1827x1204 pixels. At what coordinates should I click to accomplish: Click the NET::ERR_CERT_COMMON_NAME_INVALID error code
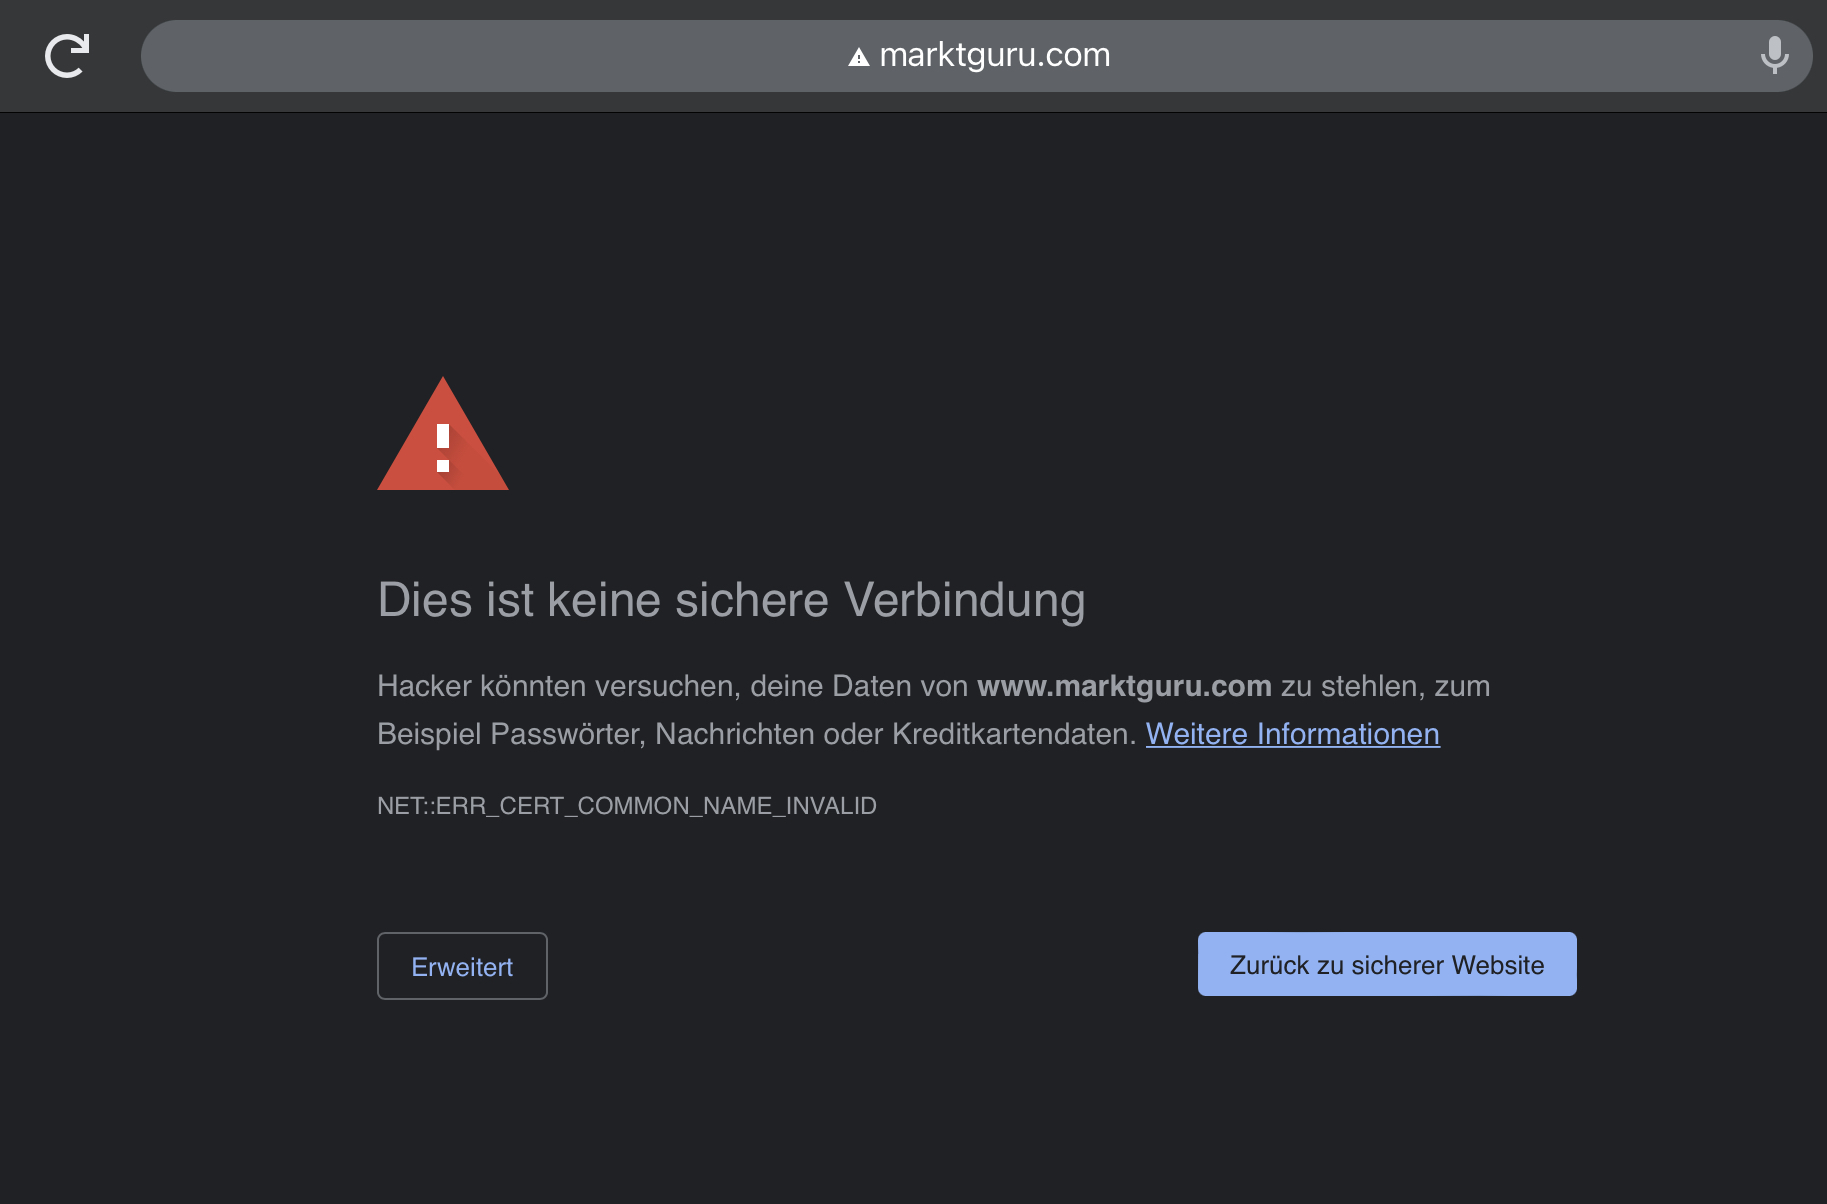[627, 806]
